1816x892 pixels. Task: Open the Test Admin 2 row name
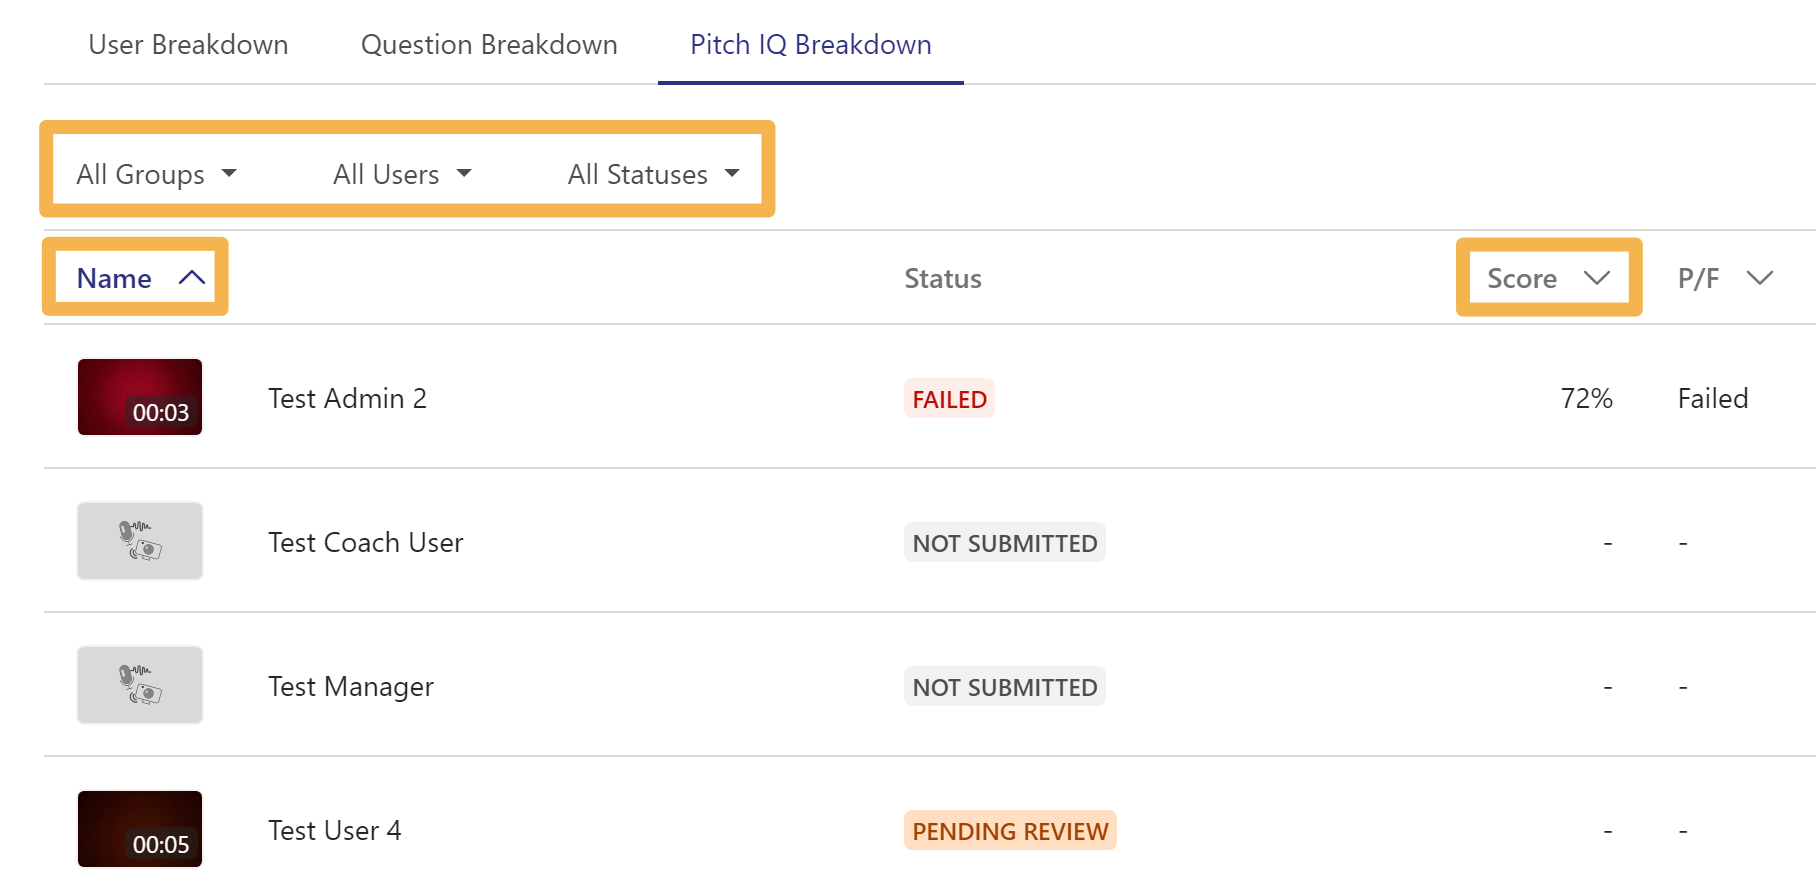coord(347,398)
